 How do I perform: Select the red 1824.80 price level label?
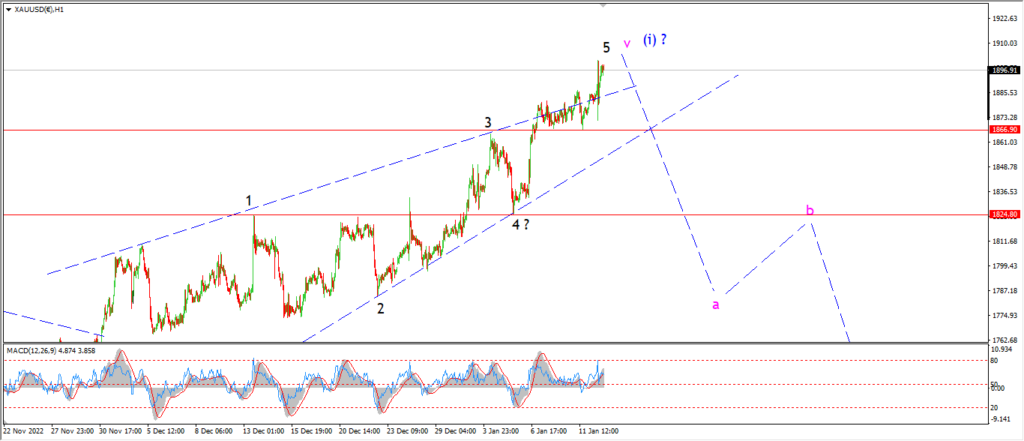tap(1004, 214)
